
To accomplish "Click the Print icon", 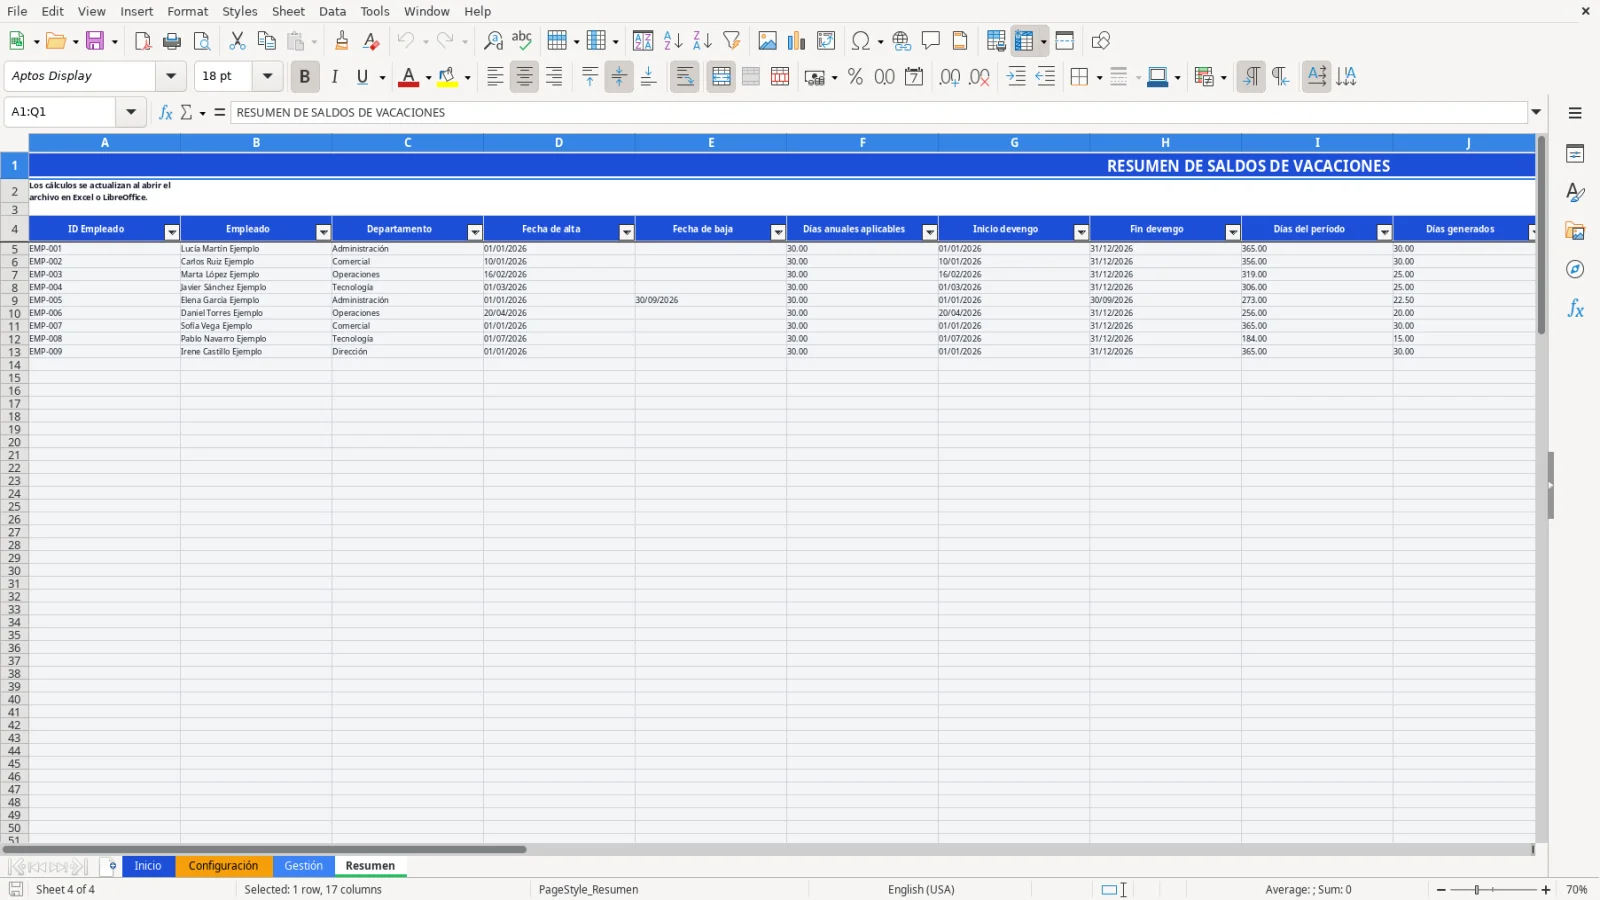I will (x=172, y=41).
